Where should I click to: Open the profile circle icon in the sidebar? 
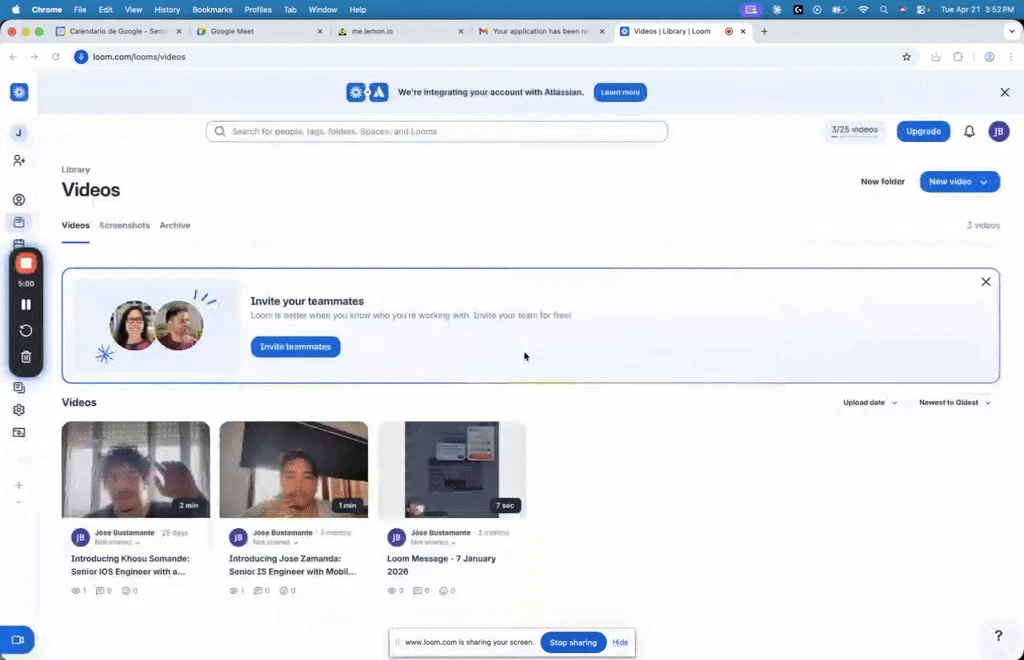(x=19, y=200)
